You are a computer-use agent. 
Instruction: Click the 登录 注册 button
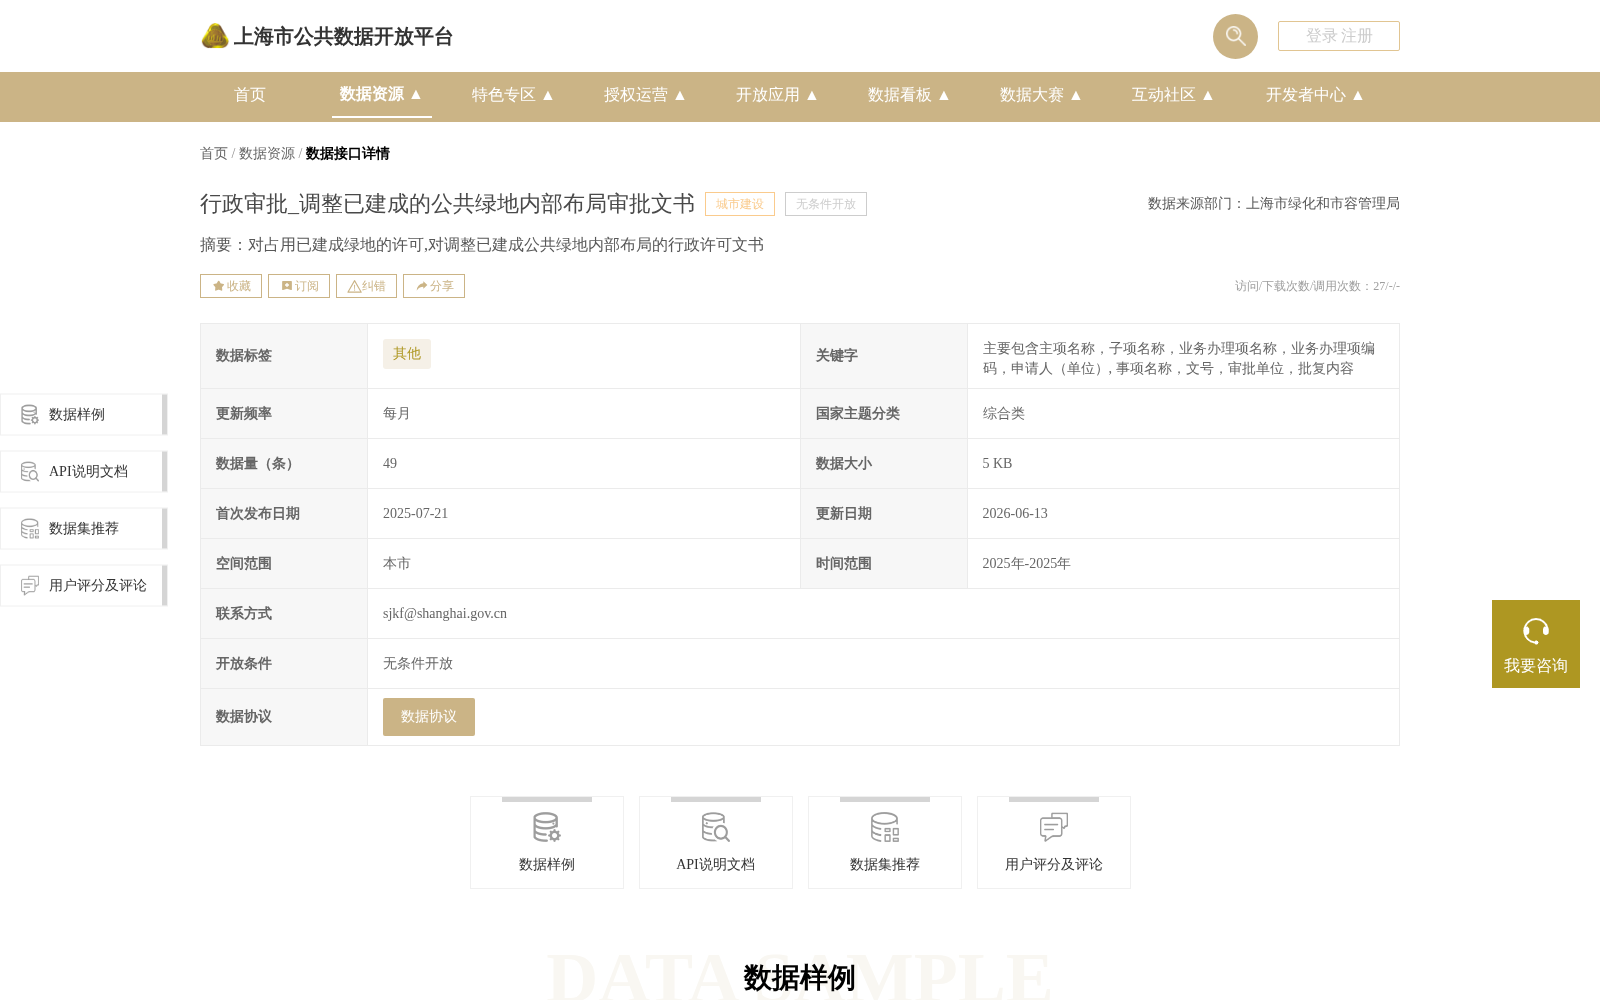click(x=1339, y=36)
